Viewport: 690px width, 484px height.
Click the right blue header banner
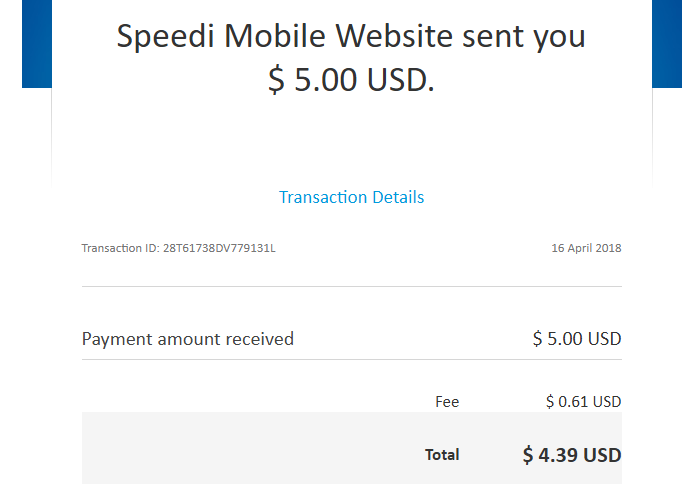click(667, 44)
